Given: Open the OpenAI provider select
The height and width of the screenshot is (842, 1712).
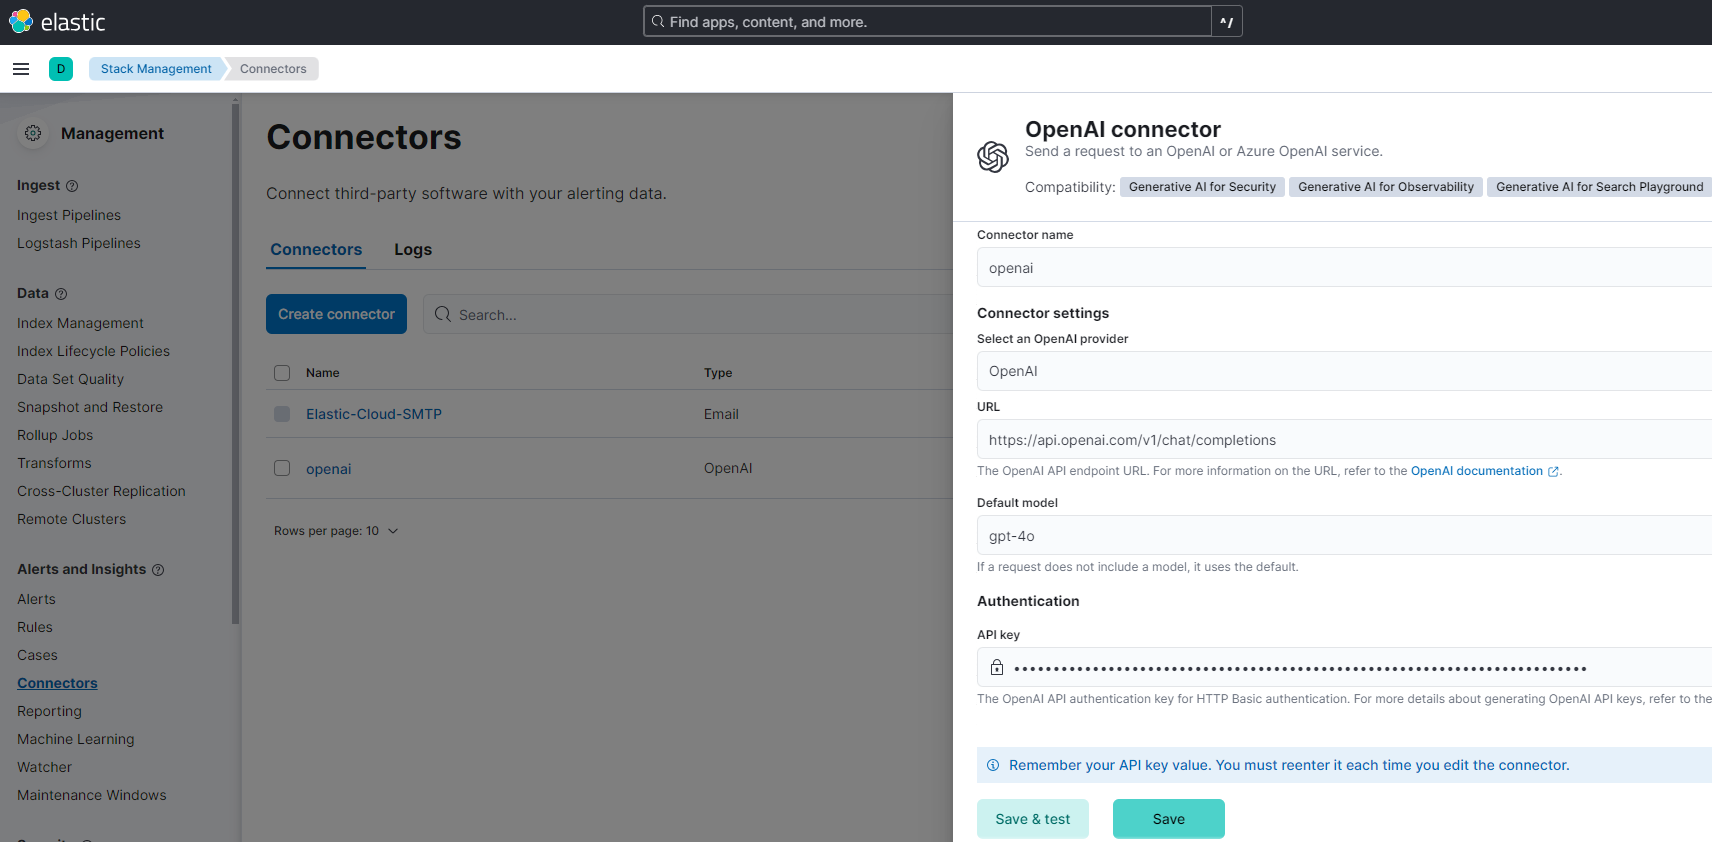Looking at the screenshot, I should [1344, 371].
